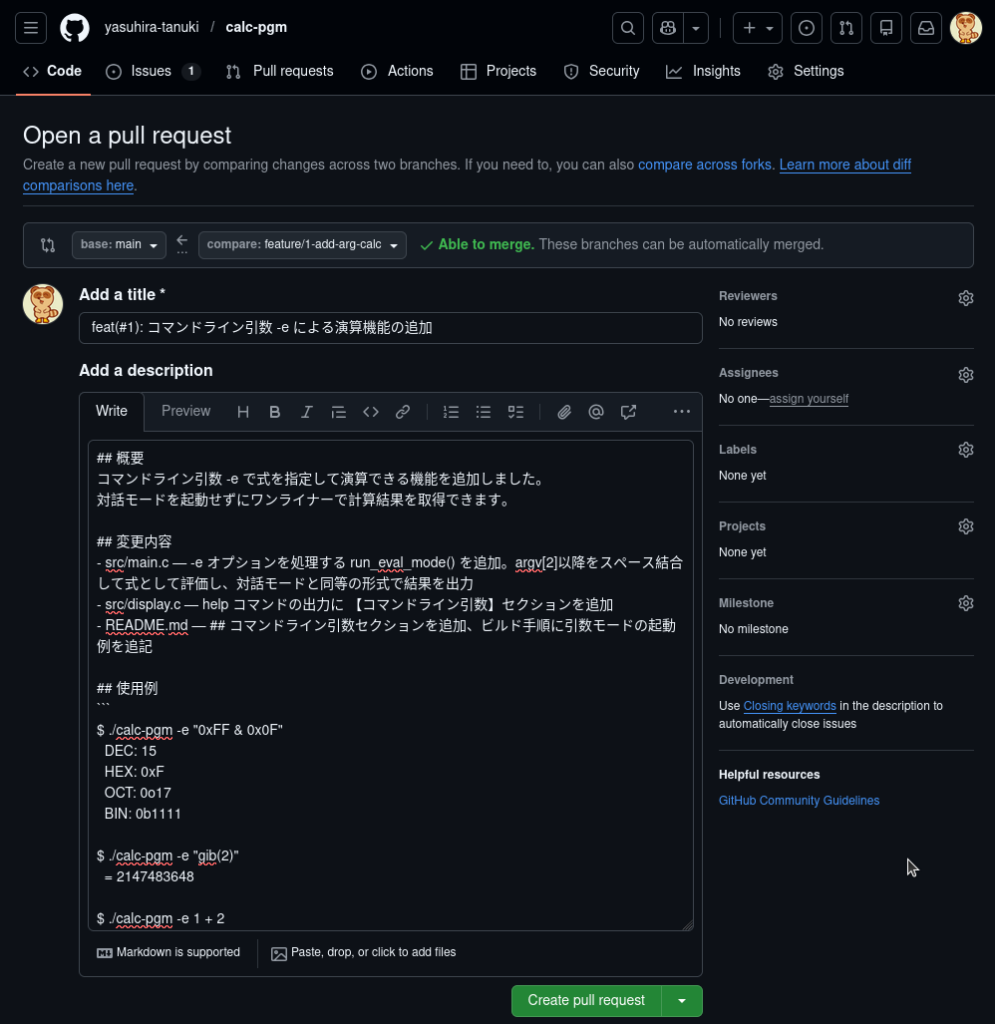Follow the assign yourself link
The height and width of the screenshot is (1024, 995).
pos(808,399)
